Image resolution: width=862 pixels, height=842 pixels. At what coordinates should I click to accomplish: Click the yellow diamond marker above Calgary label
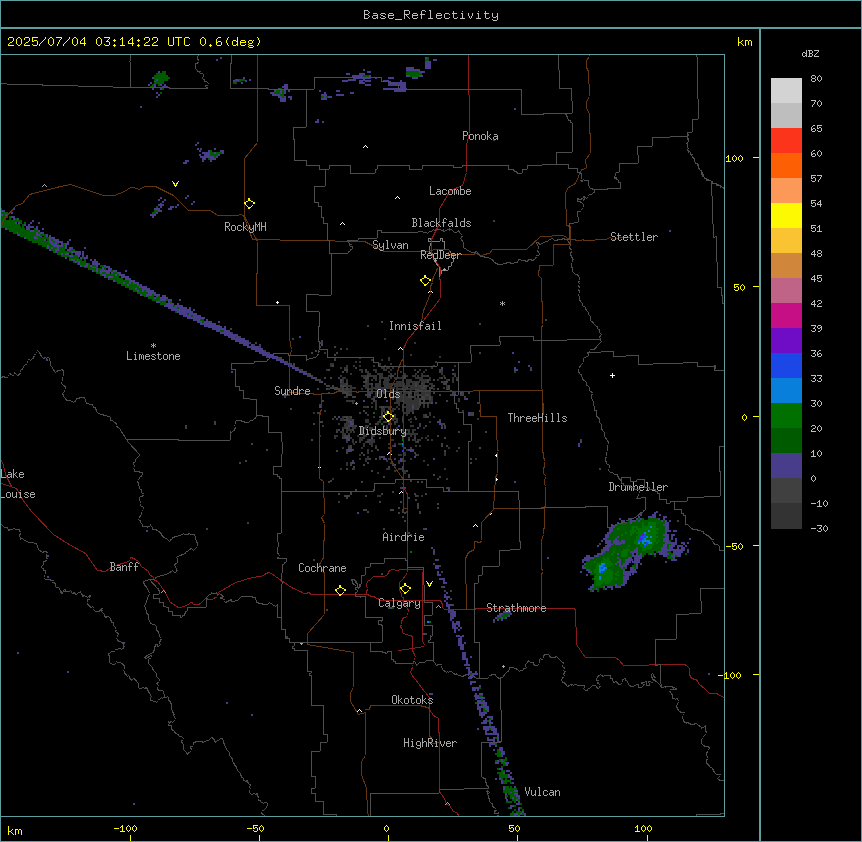(x=405, y=589)
